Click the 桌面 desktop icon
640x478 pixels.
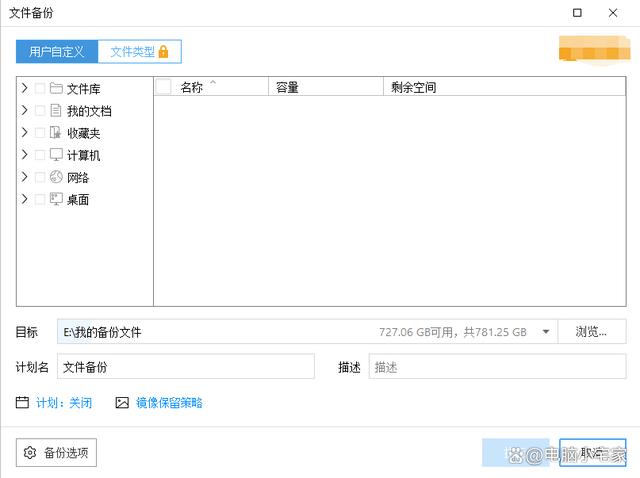56,199
